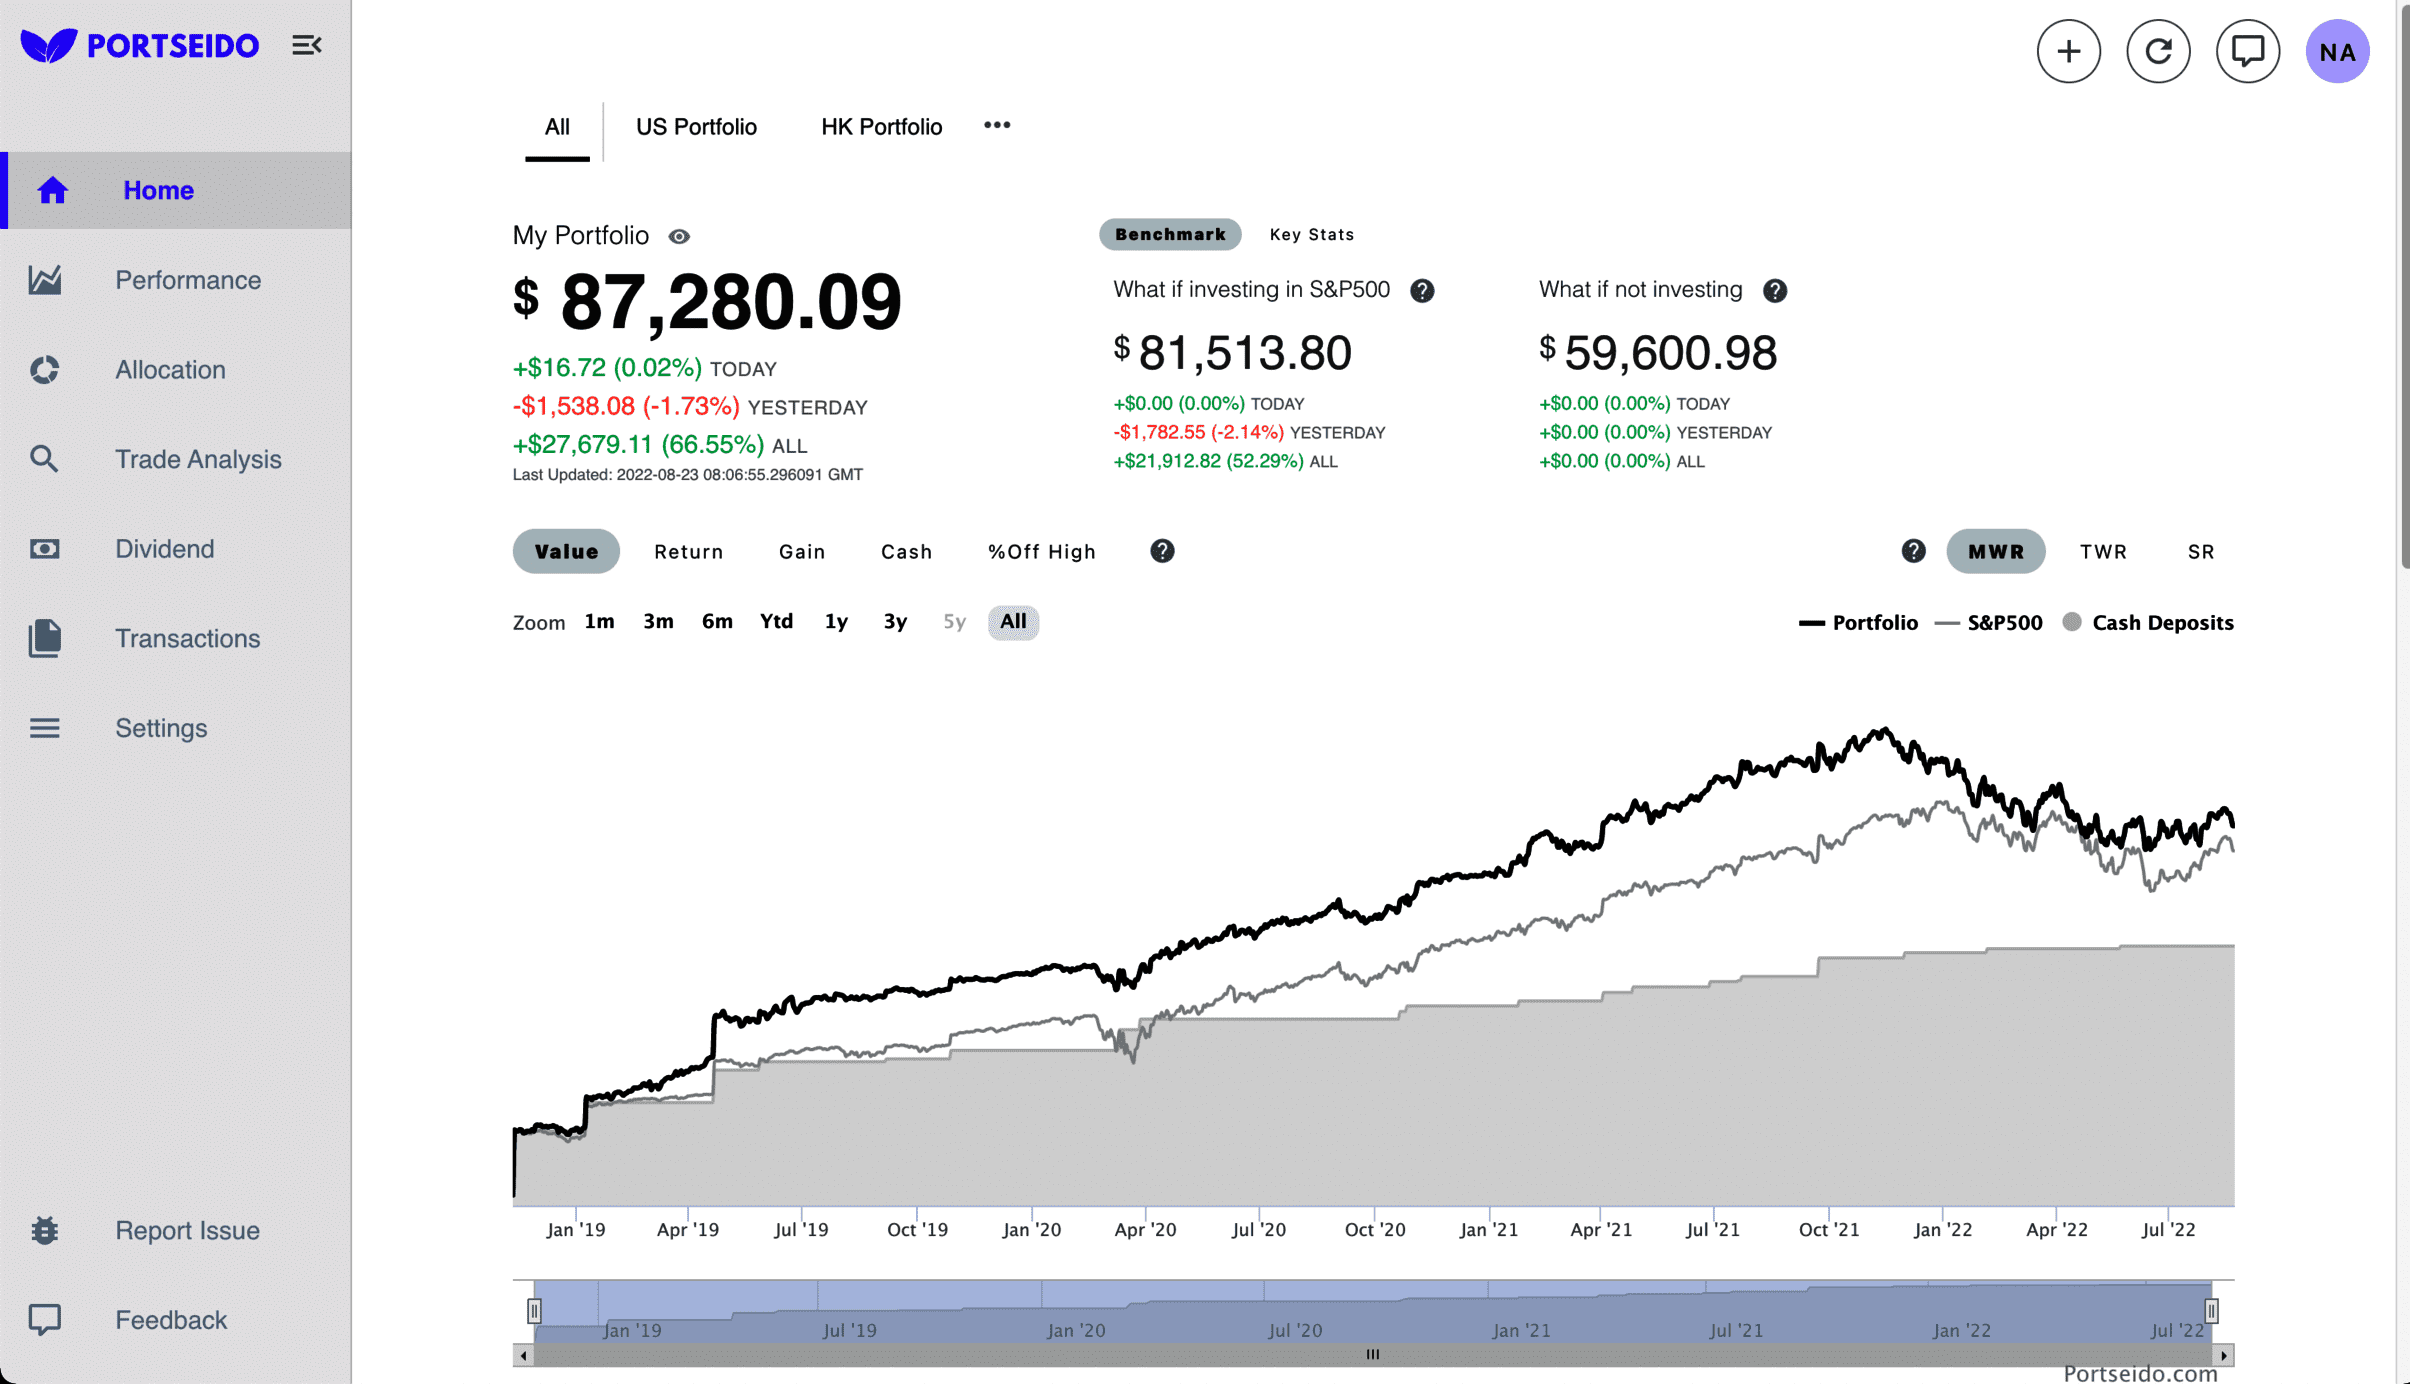
Task: Click the refresh data icon
Action: pyautogui.click(x=2158, y=51)
